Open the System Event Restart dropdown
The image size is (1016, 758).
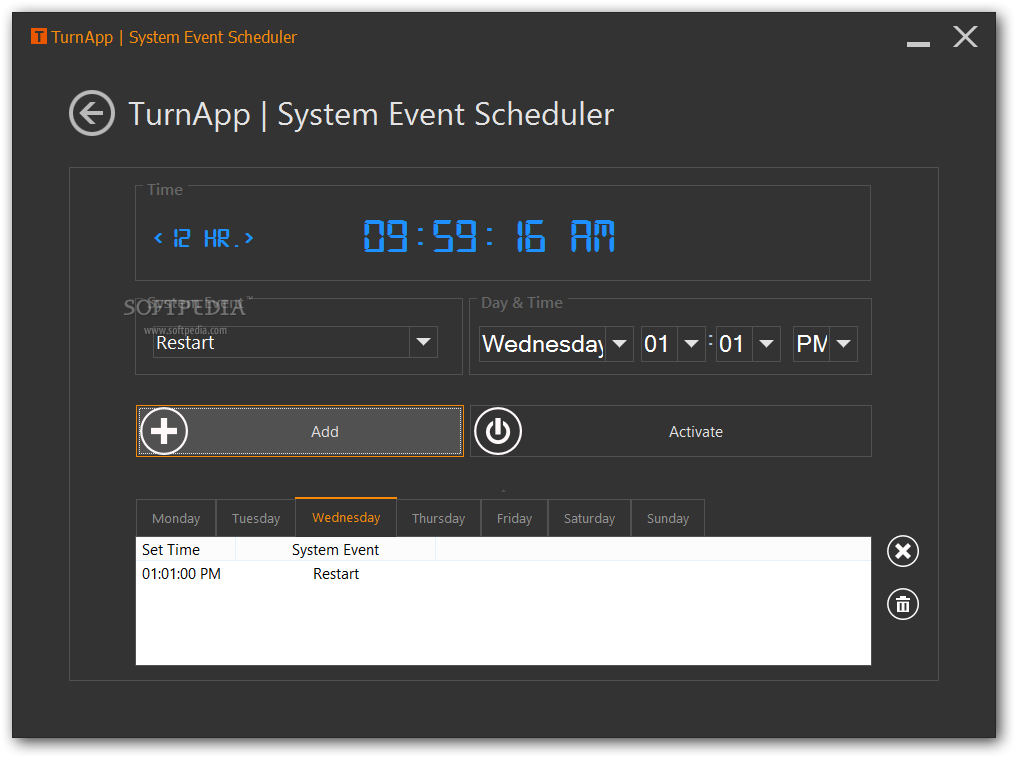423,342
